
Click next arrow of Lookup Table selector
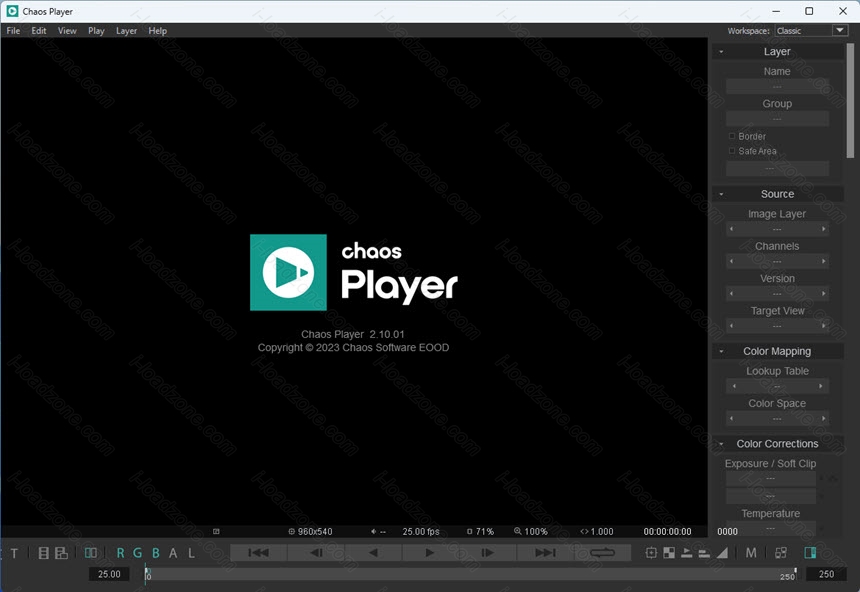(x=821, y=386)
